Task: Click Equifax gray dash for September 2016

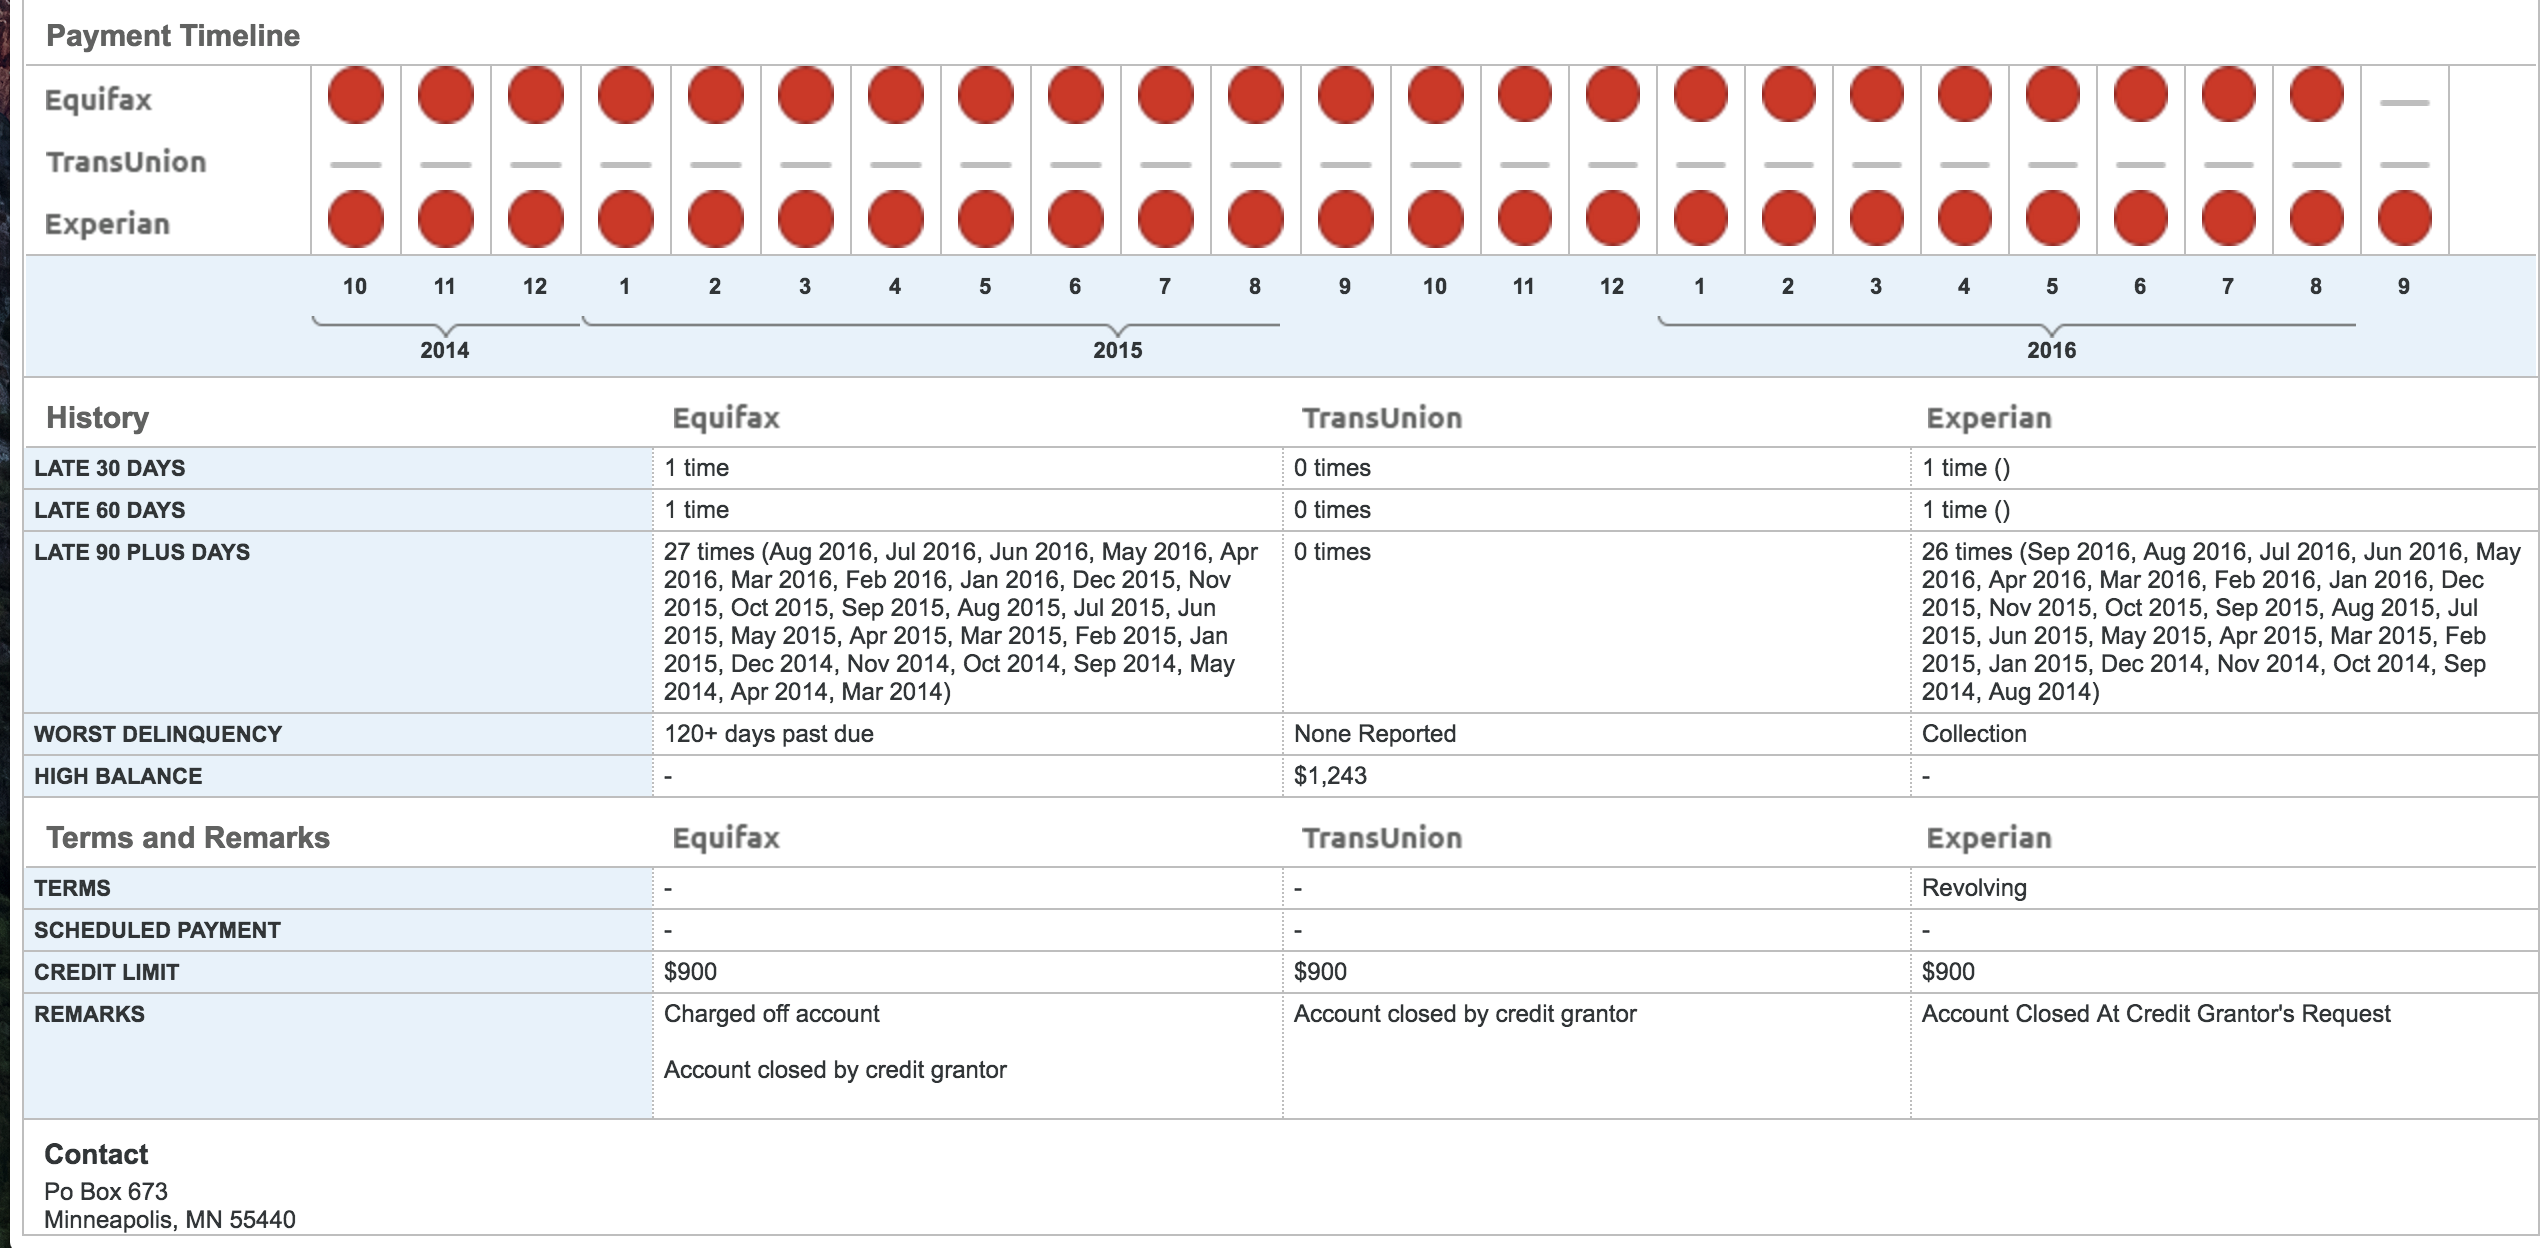Action: (x=2404, y=102)
